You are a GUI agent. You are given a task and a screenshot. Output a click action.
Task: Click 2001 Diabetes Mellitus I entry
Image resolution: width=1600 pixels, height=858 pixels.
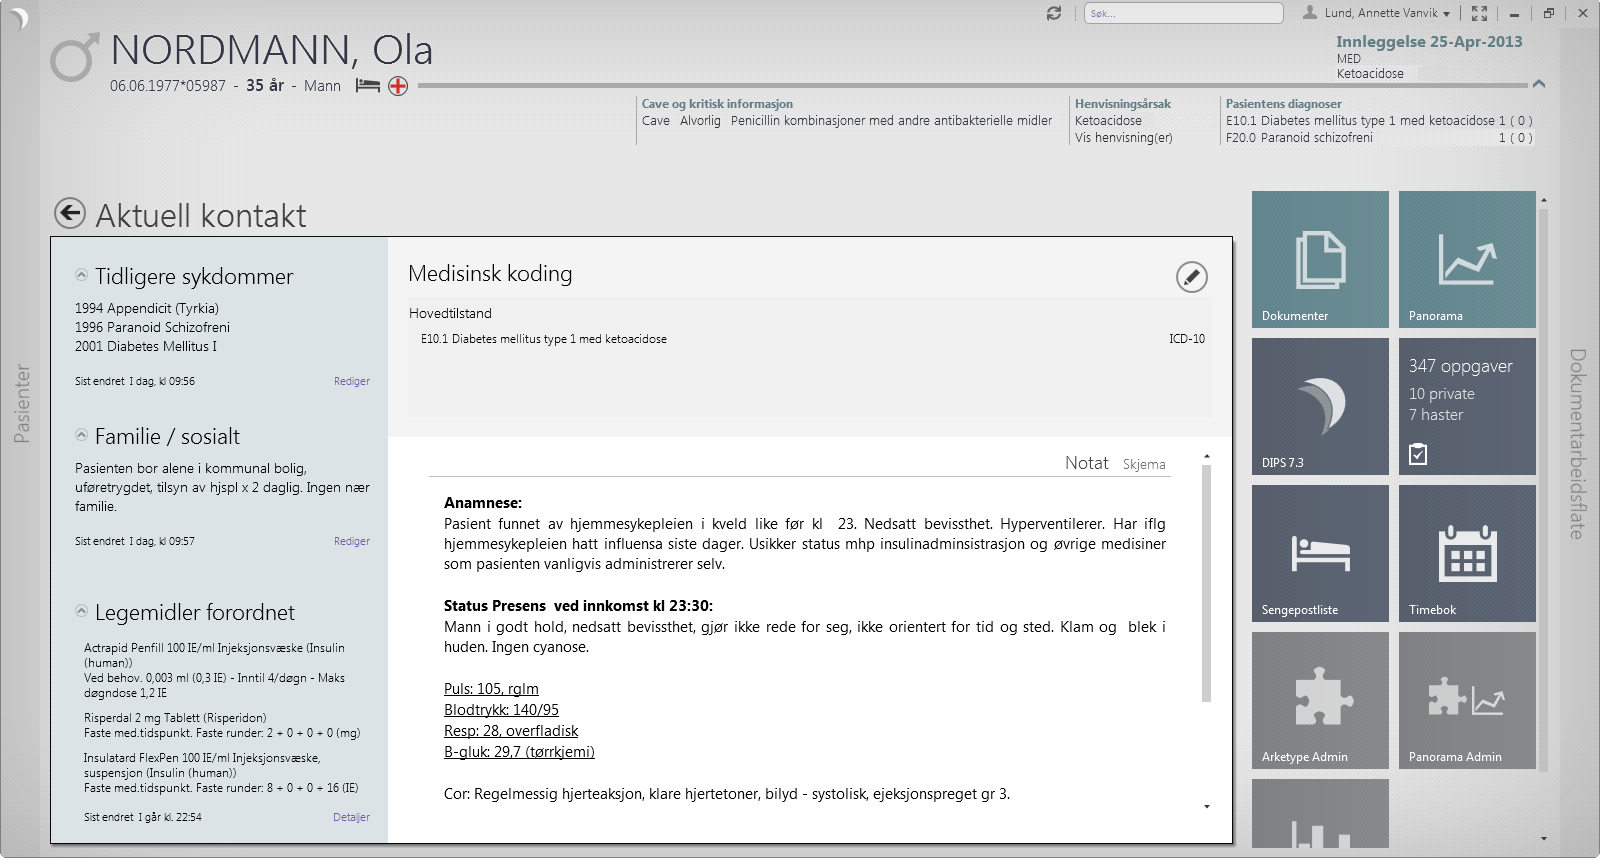[146, 346]
